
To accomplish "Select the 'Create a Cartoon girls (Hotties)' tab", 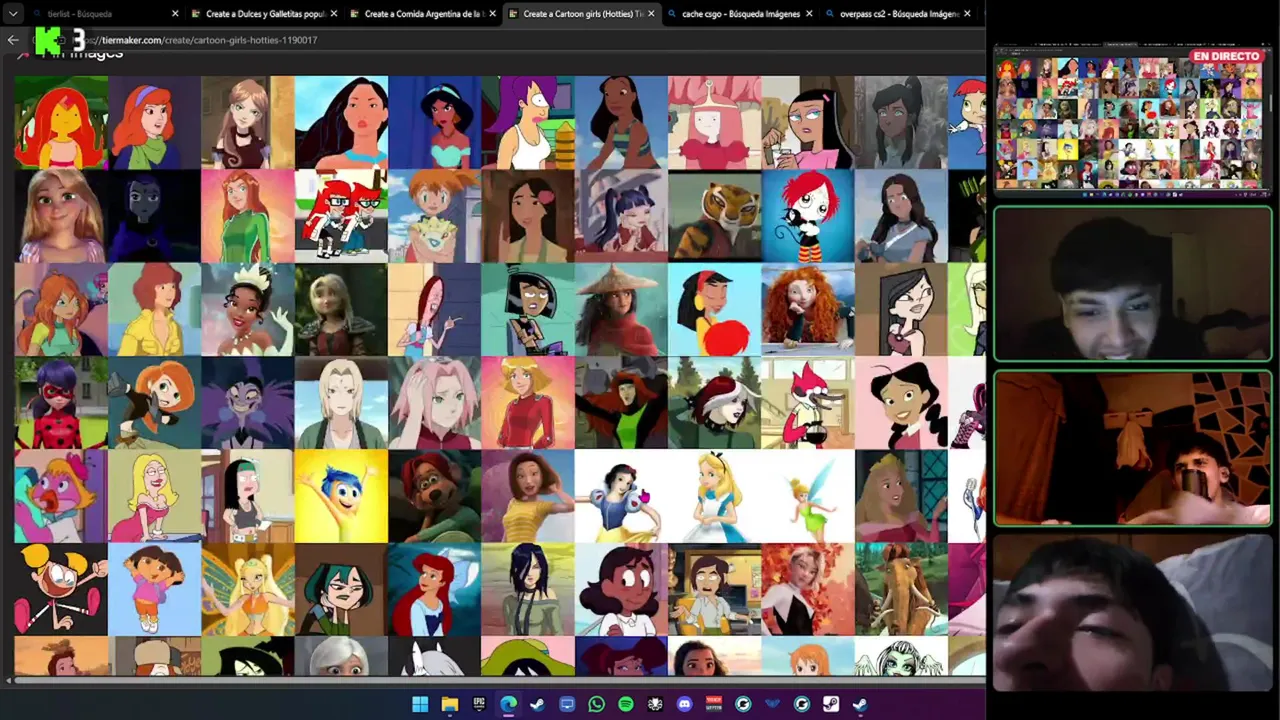I will (583, 14).
